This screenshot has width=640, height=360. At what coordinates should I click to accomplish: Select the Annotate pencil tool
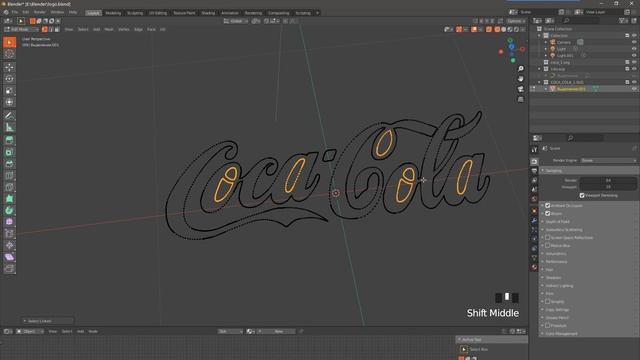(x=9, y=116)
